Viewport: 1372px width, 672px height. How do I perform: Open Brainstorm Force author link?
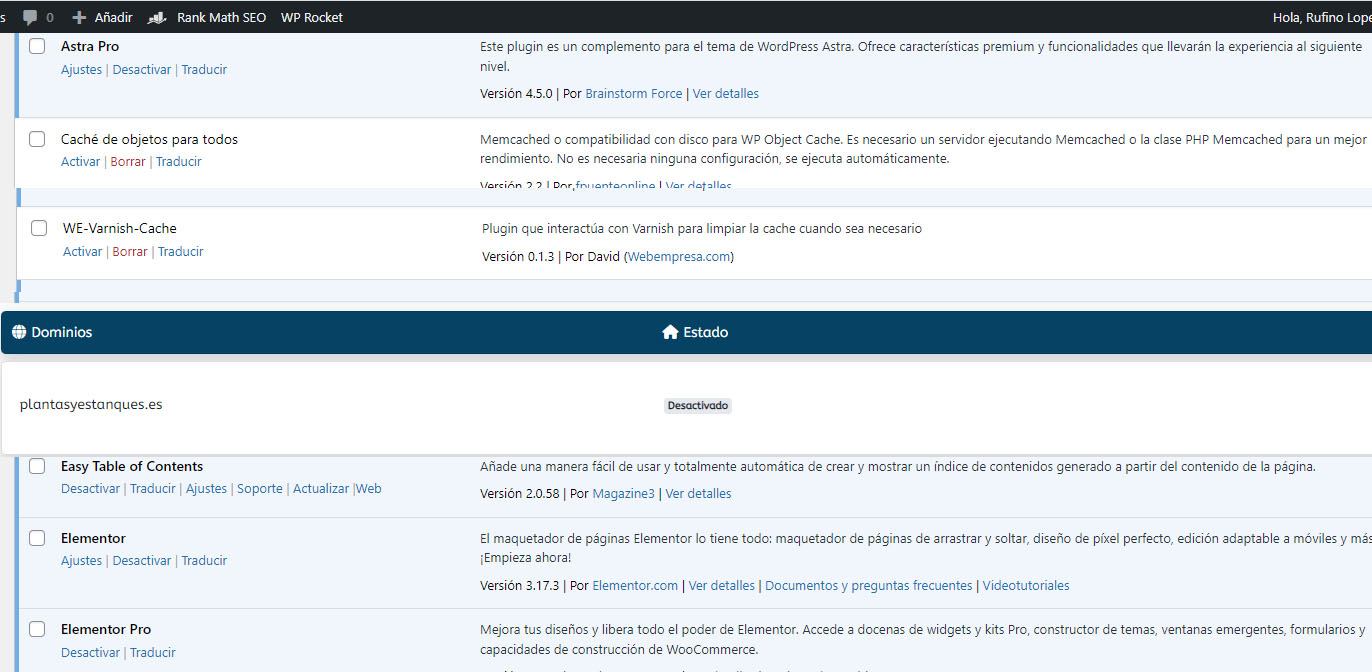(x=634, y=94)
